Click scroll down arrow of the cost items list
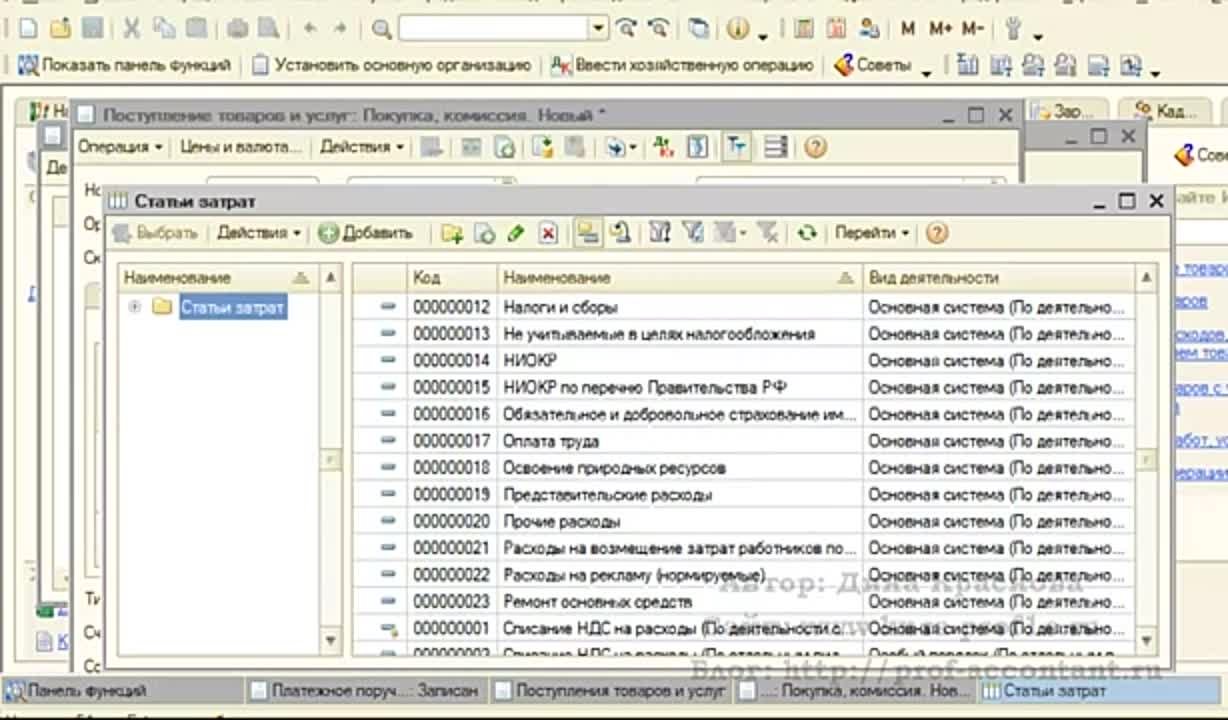This screenshot has width=1228, height=720. [x=1146, y=640]
